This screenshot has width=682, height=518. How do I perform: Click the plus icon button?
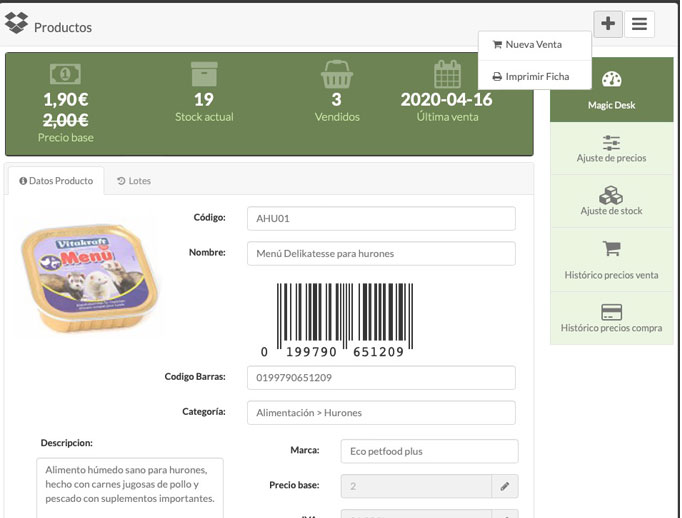click(607, 25)
